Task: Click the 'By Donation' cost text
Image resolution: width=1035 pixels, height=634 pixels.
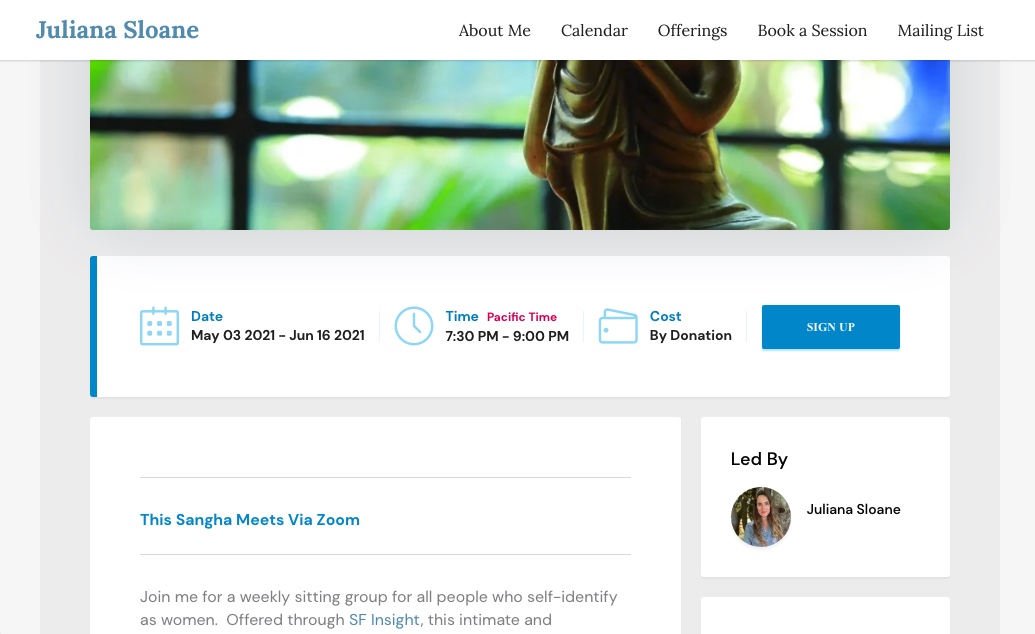Action: [x=690, y=335]
